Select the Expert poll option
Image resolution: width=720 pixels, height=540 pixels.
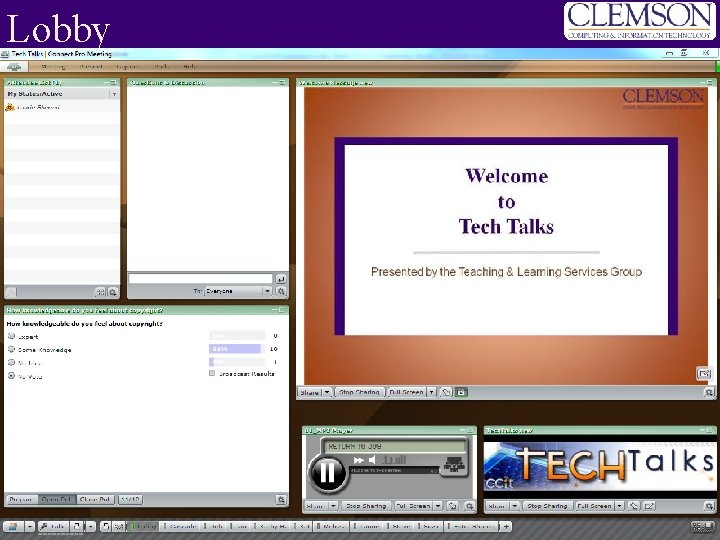(11, 336)
